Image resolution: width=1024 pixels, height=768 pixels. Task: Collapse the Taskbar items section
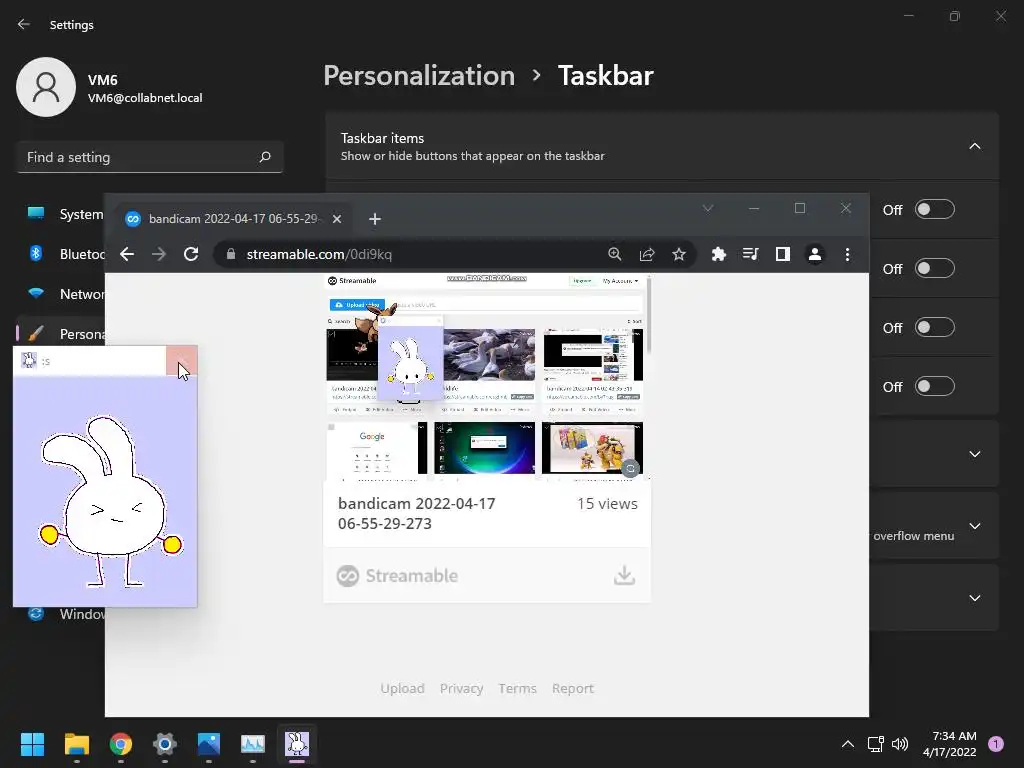tap(974, 146)
